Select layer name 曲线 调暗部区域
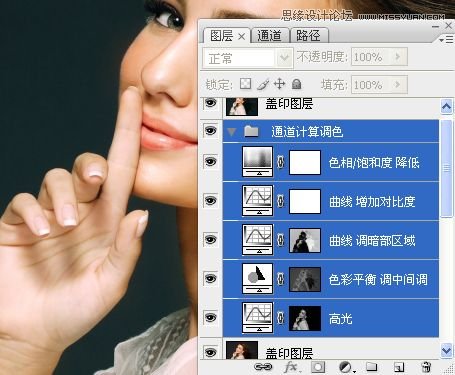455x375 pixels. pos(372,241)
